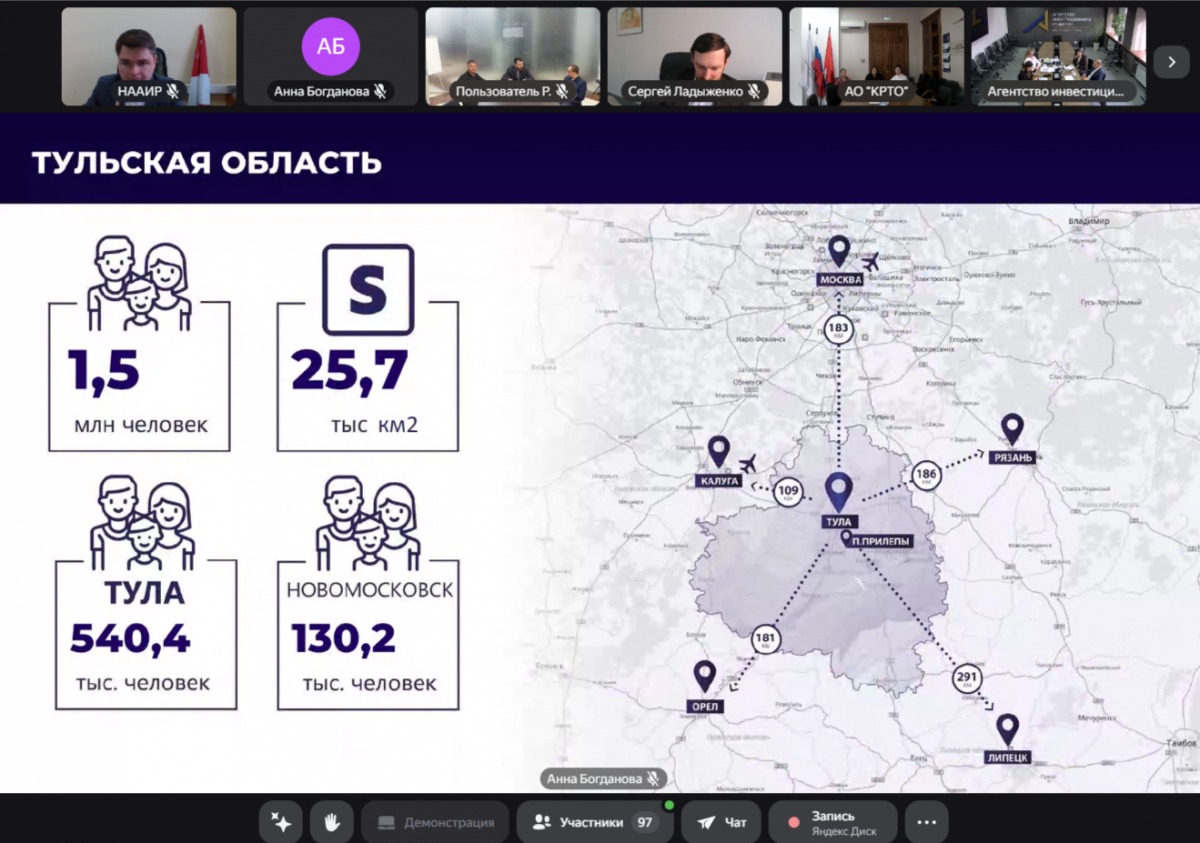This screenshot has height=843, width=1200.
Task: Open the Участники participants list
Action: click(x=594, y=822)
